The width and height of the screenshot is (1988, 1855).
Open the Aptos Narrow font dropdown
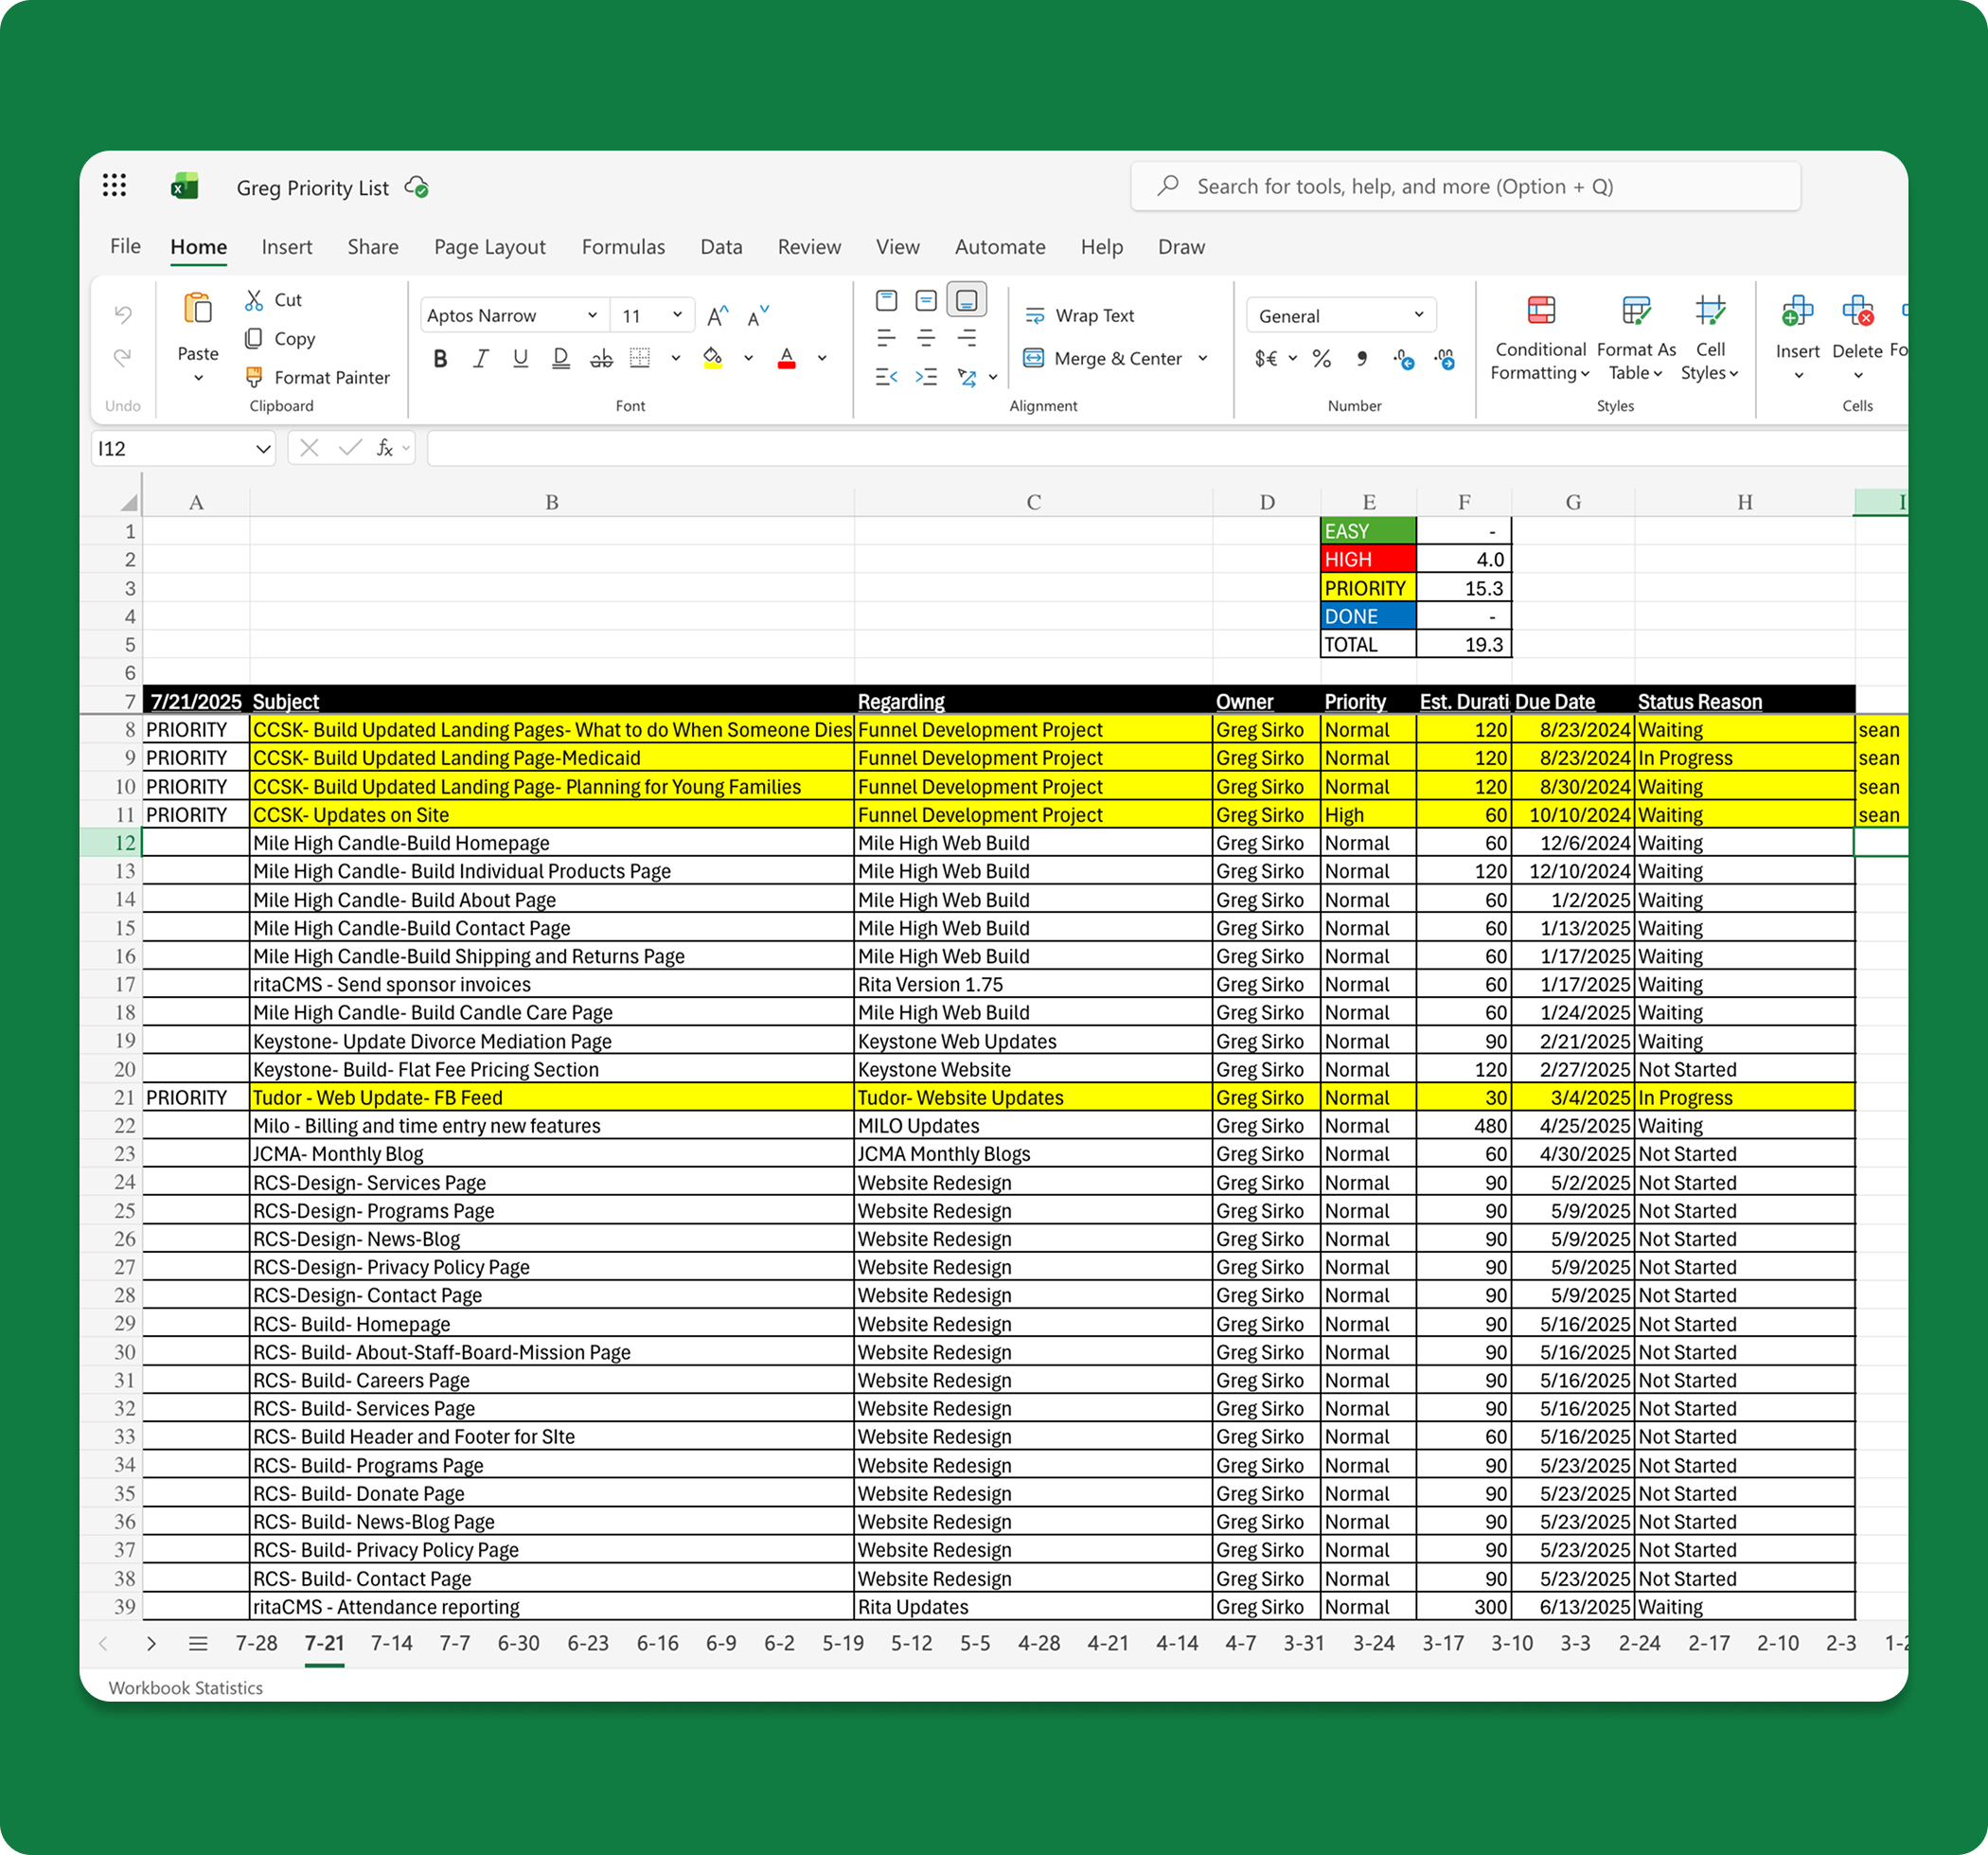coord(592,316)
